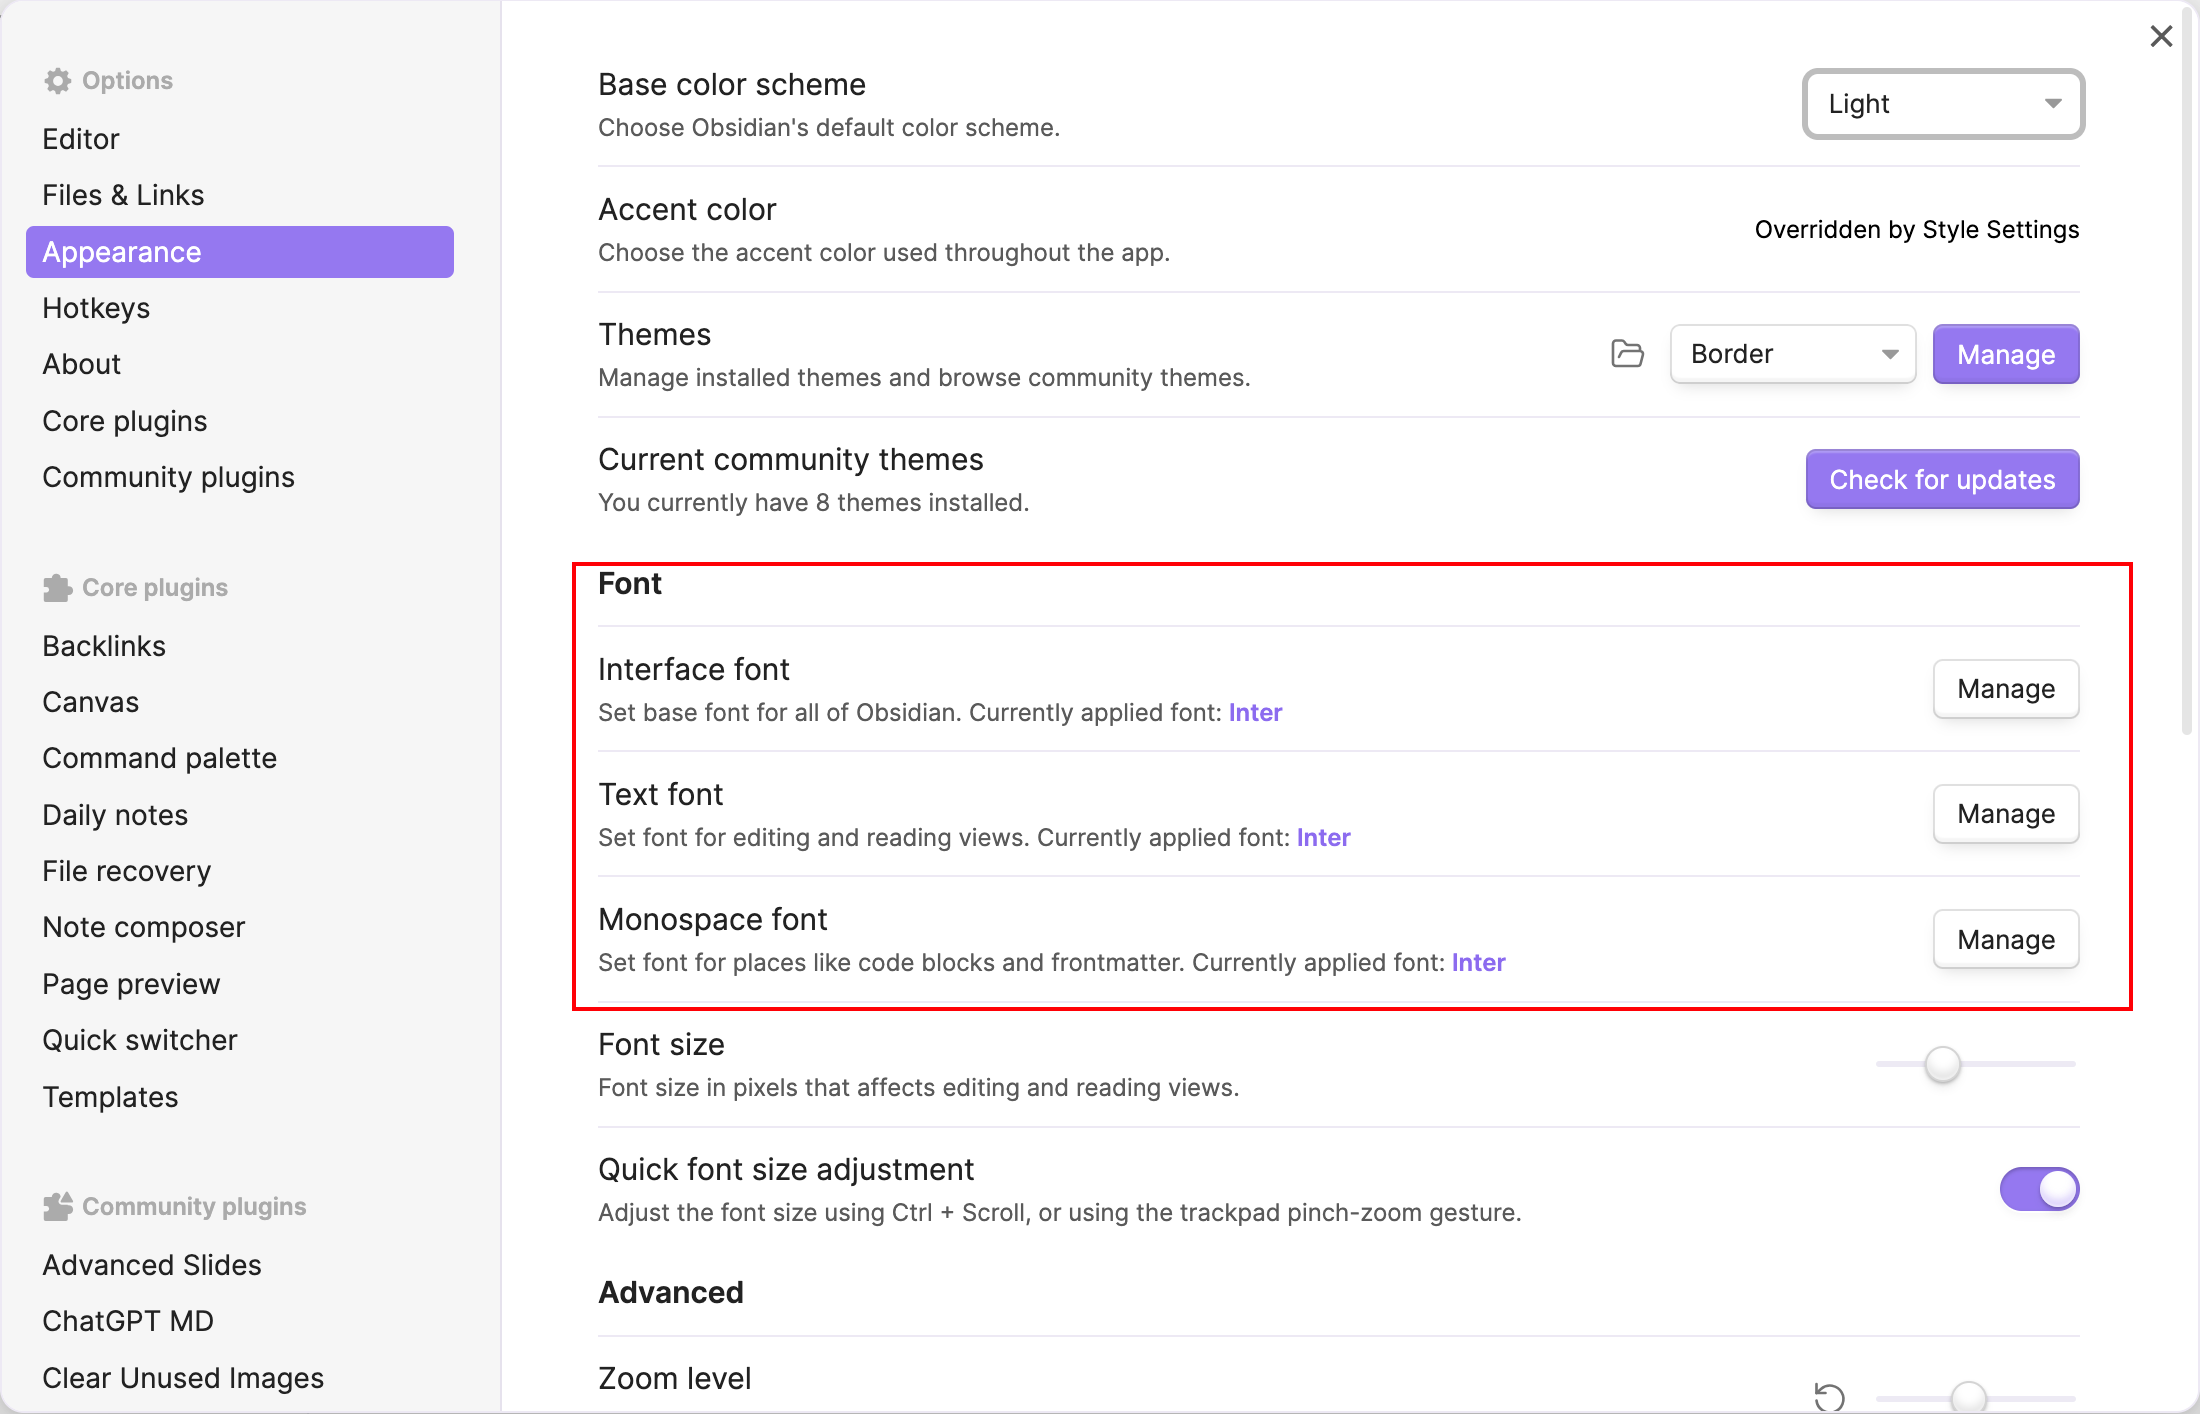Click the Options gear icon
This screenshot has height=1414, width=2200.
point(58,80)
